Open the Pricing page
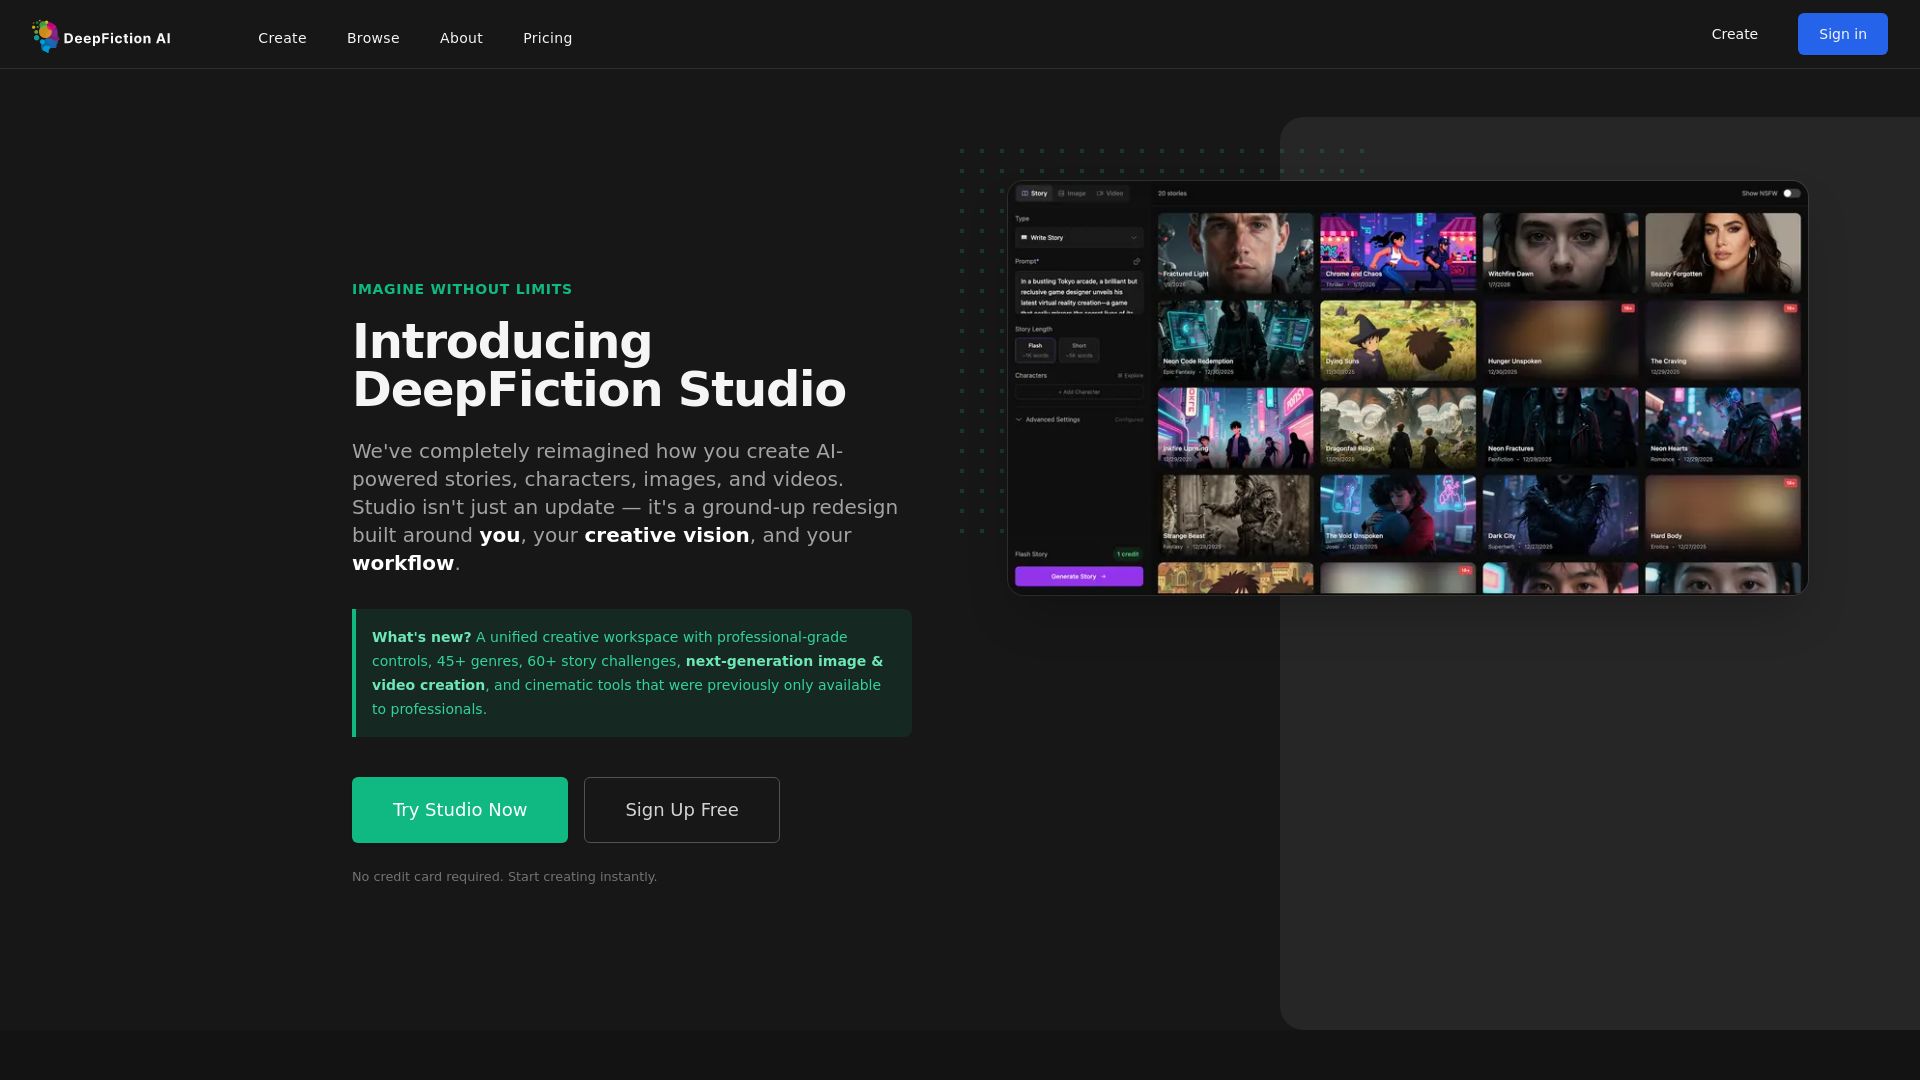1920x1080 pixels. (x=547, y=38)
